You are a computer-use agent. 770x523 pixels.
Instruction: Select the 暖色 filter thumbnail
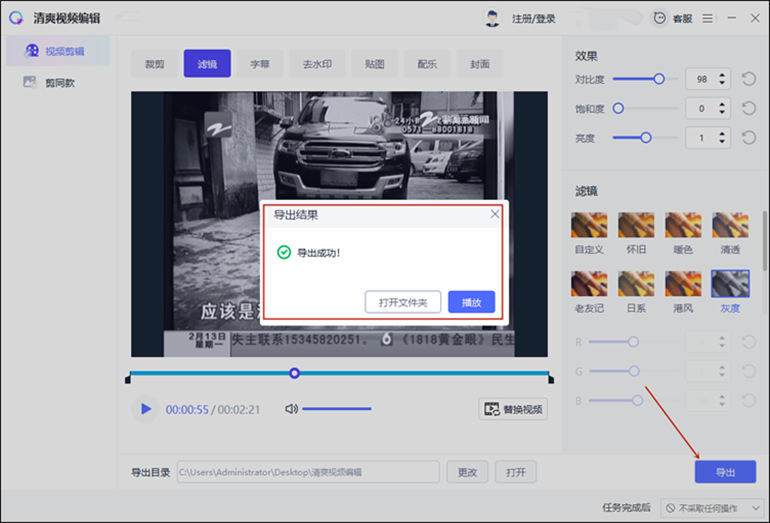pos(683,225)
